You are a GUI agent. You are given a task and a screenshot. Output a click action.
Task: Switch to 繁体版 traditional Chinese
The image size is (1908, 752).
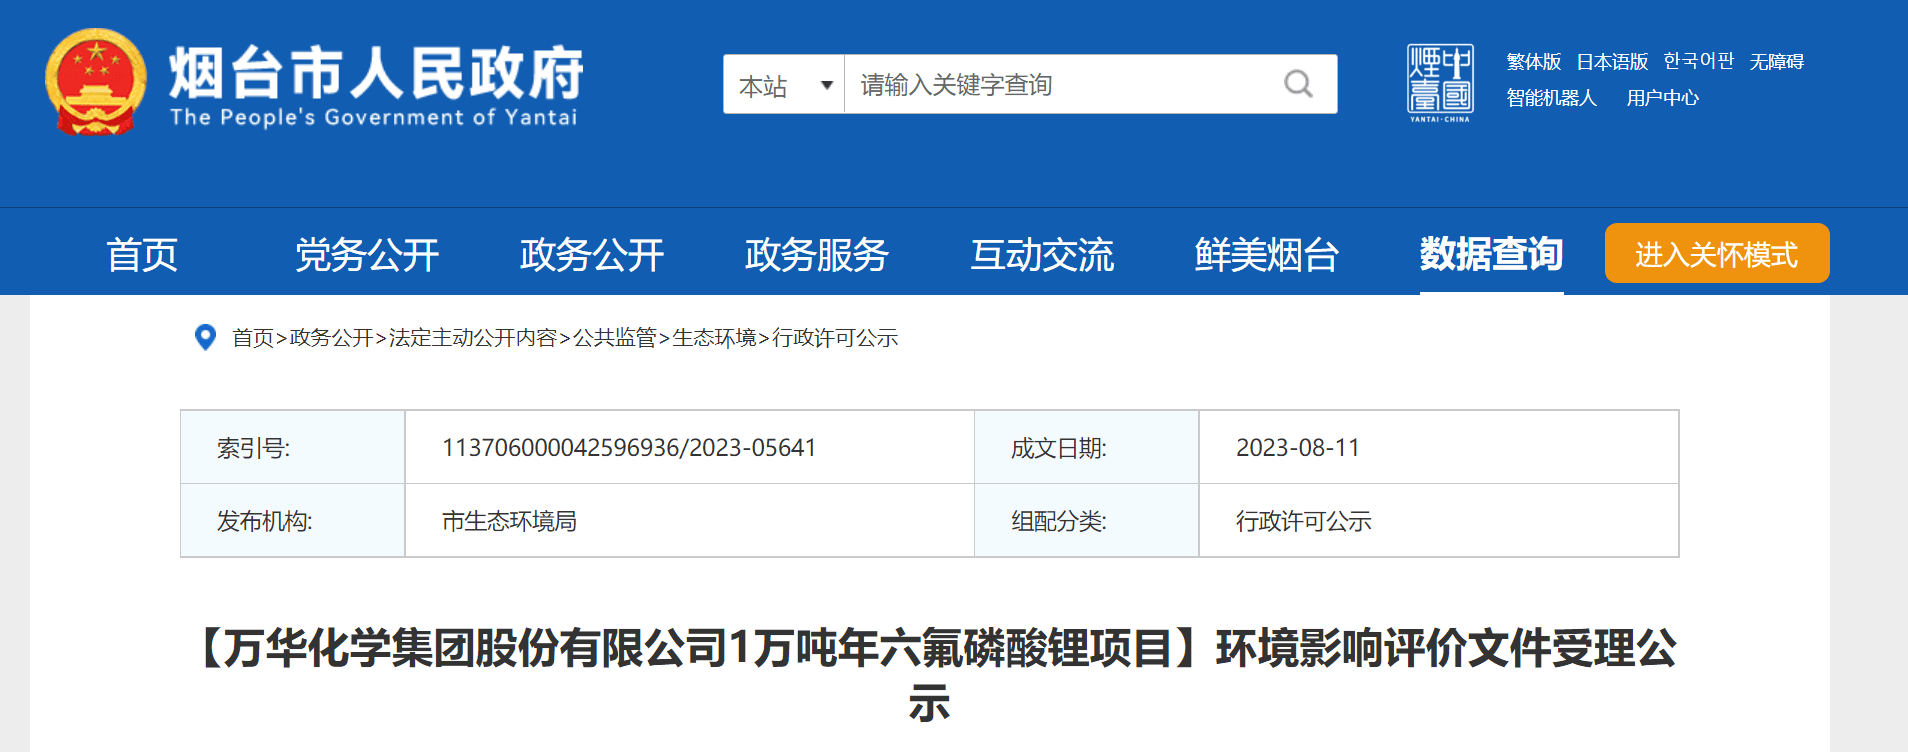[x=1533, y=62]
